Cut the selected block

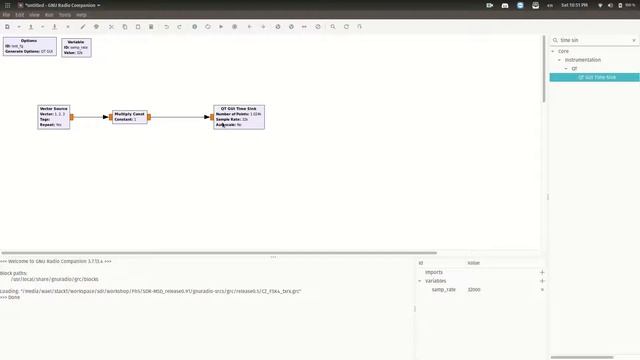click(111, 27)
